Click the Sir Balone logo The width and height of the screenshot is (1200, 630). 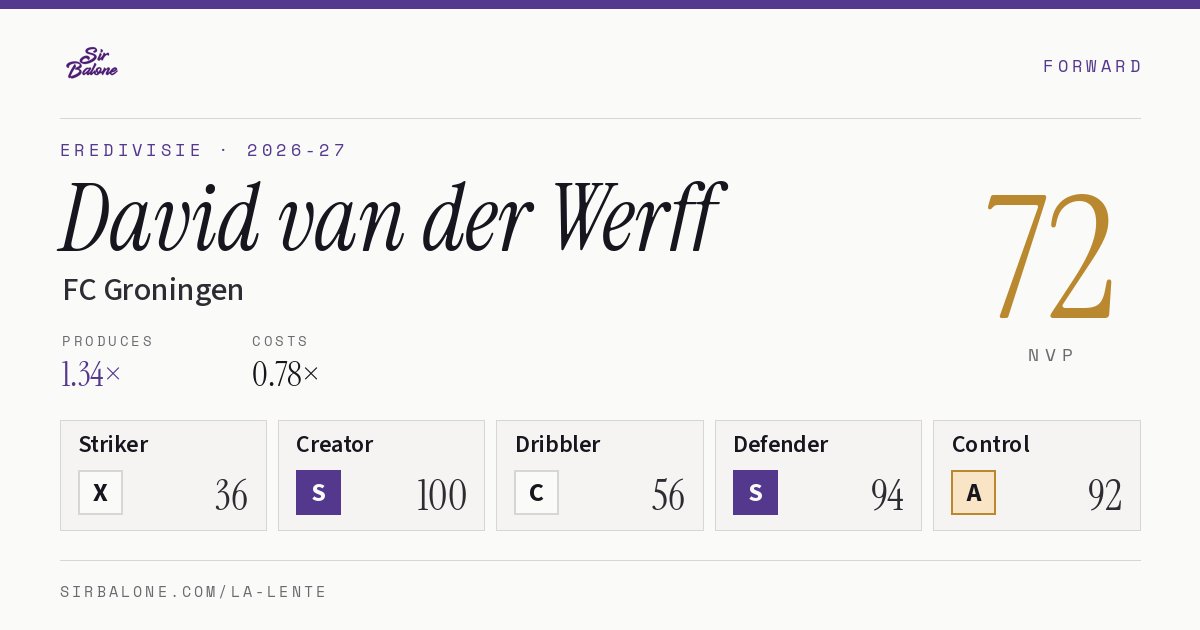coord(92,63)
